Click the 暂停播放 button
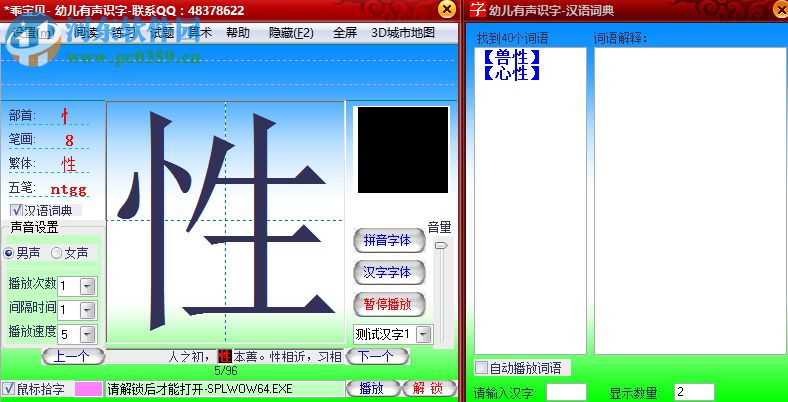 (x=389, y=304)
